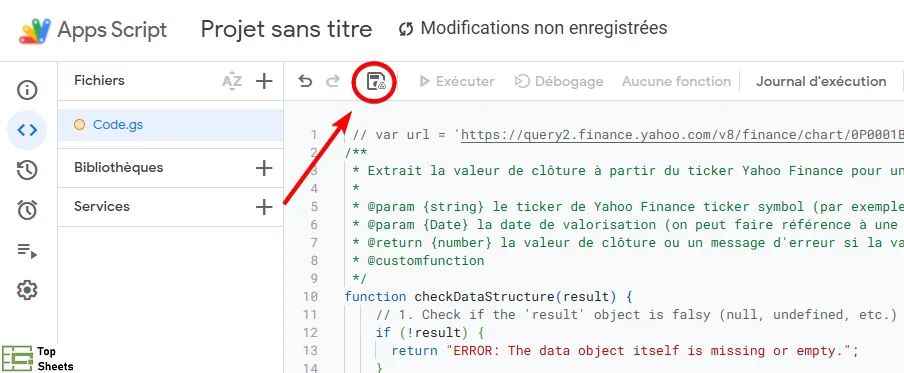904x373 pixels.
Task: Click line number 10 in the gutter
Action: (x=310, y=296)
